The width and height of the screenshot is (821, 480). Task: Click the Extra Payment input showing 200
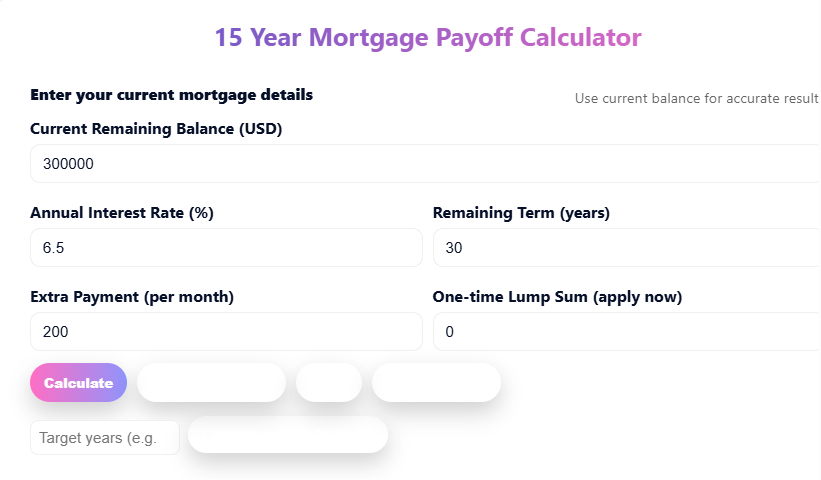point(226,332)
